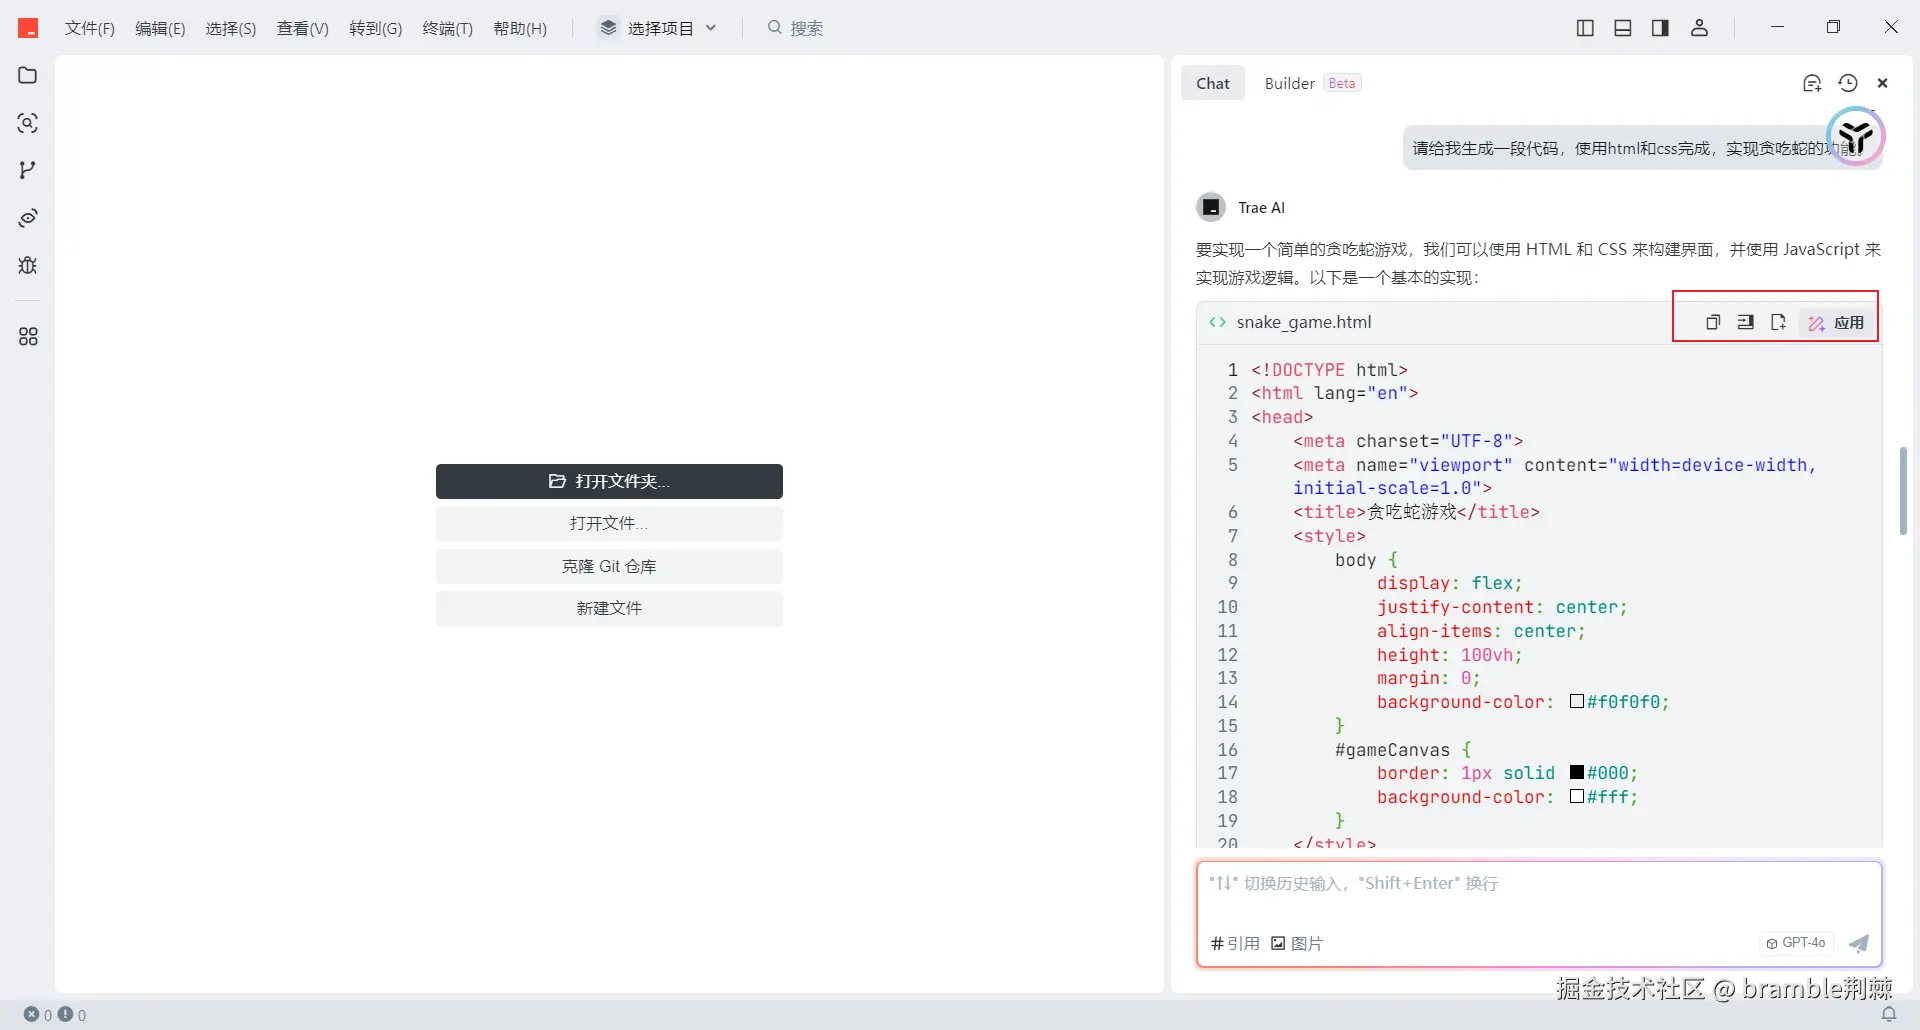Click the snake_game.html file name
Image resolution: width=1920 pixels, height=1030 pixels.
coord(1304,322)
